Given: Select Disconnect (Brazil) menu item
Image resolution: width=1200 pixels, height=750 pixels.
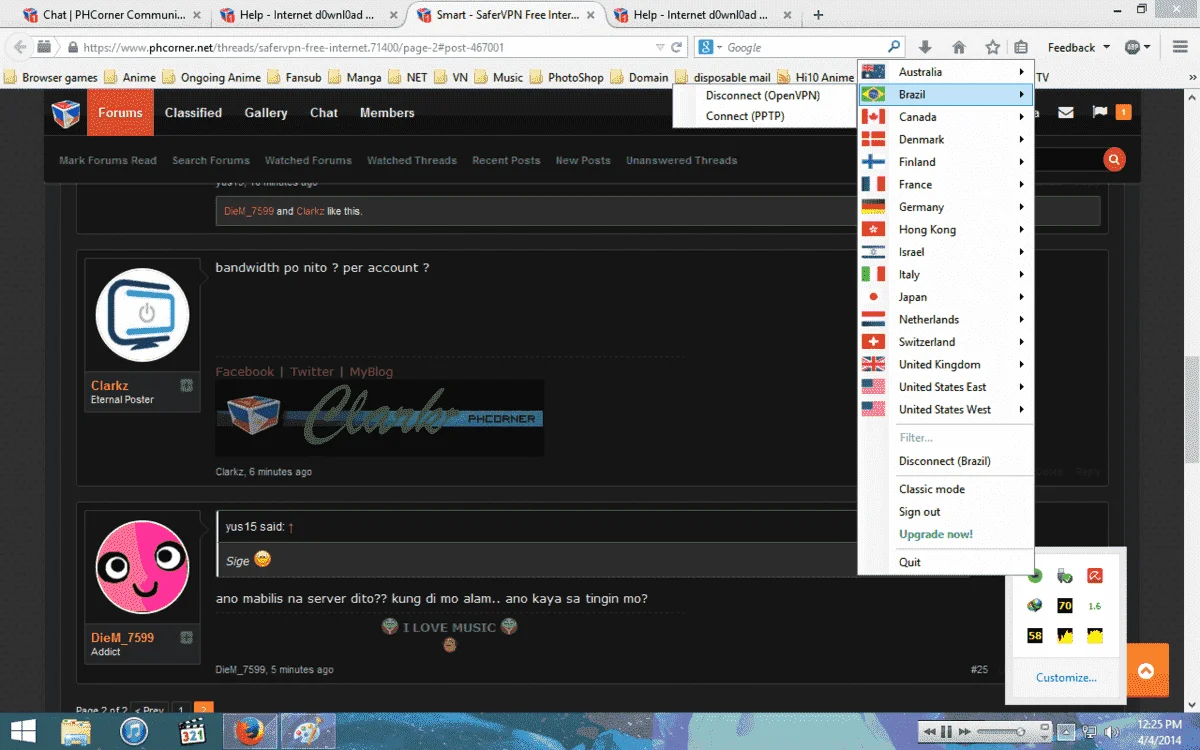Looking at the screenshot, I should pyautogui.click(x=945, y=461).
